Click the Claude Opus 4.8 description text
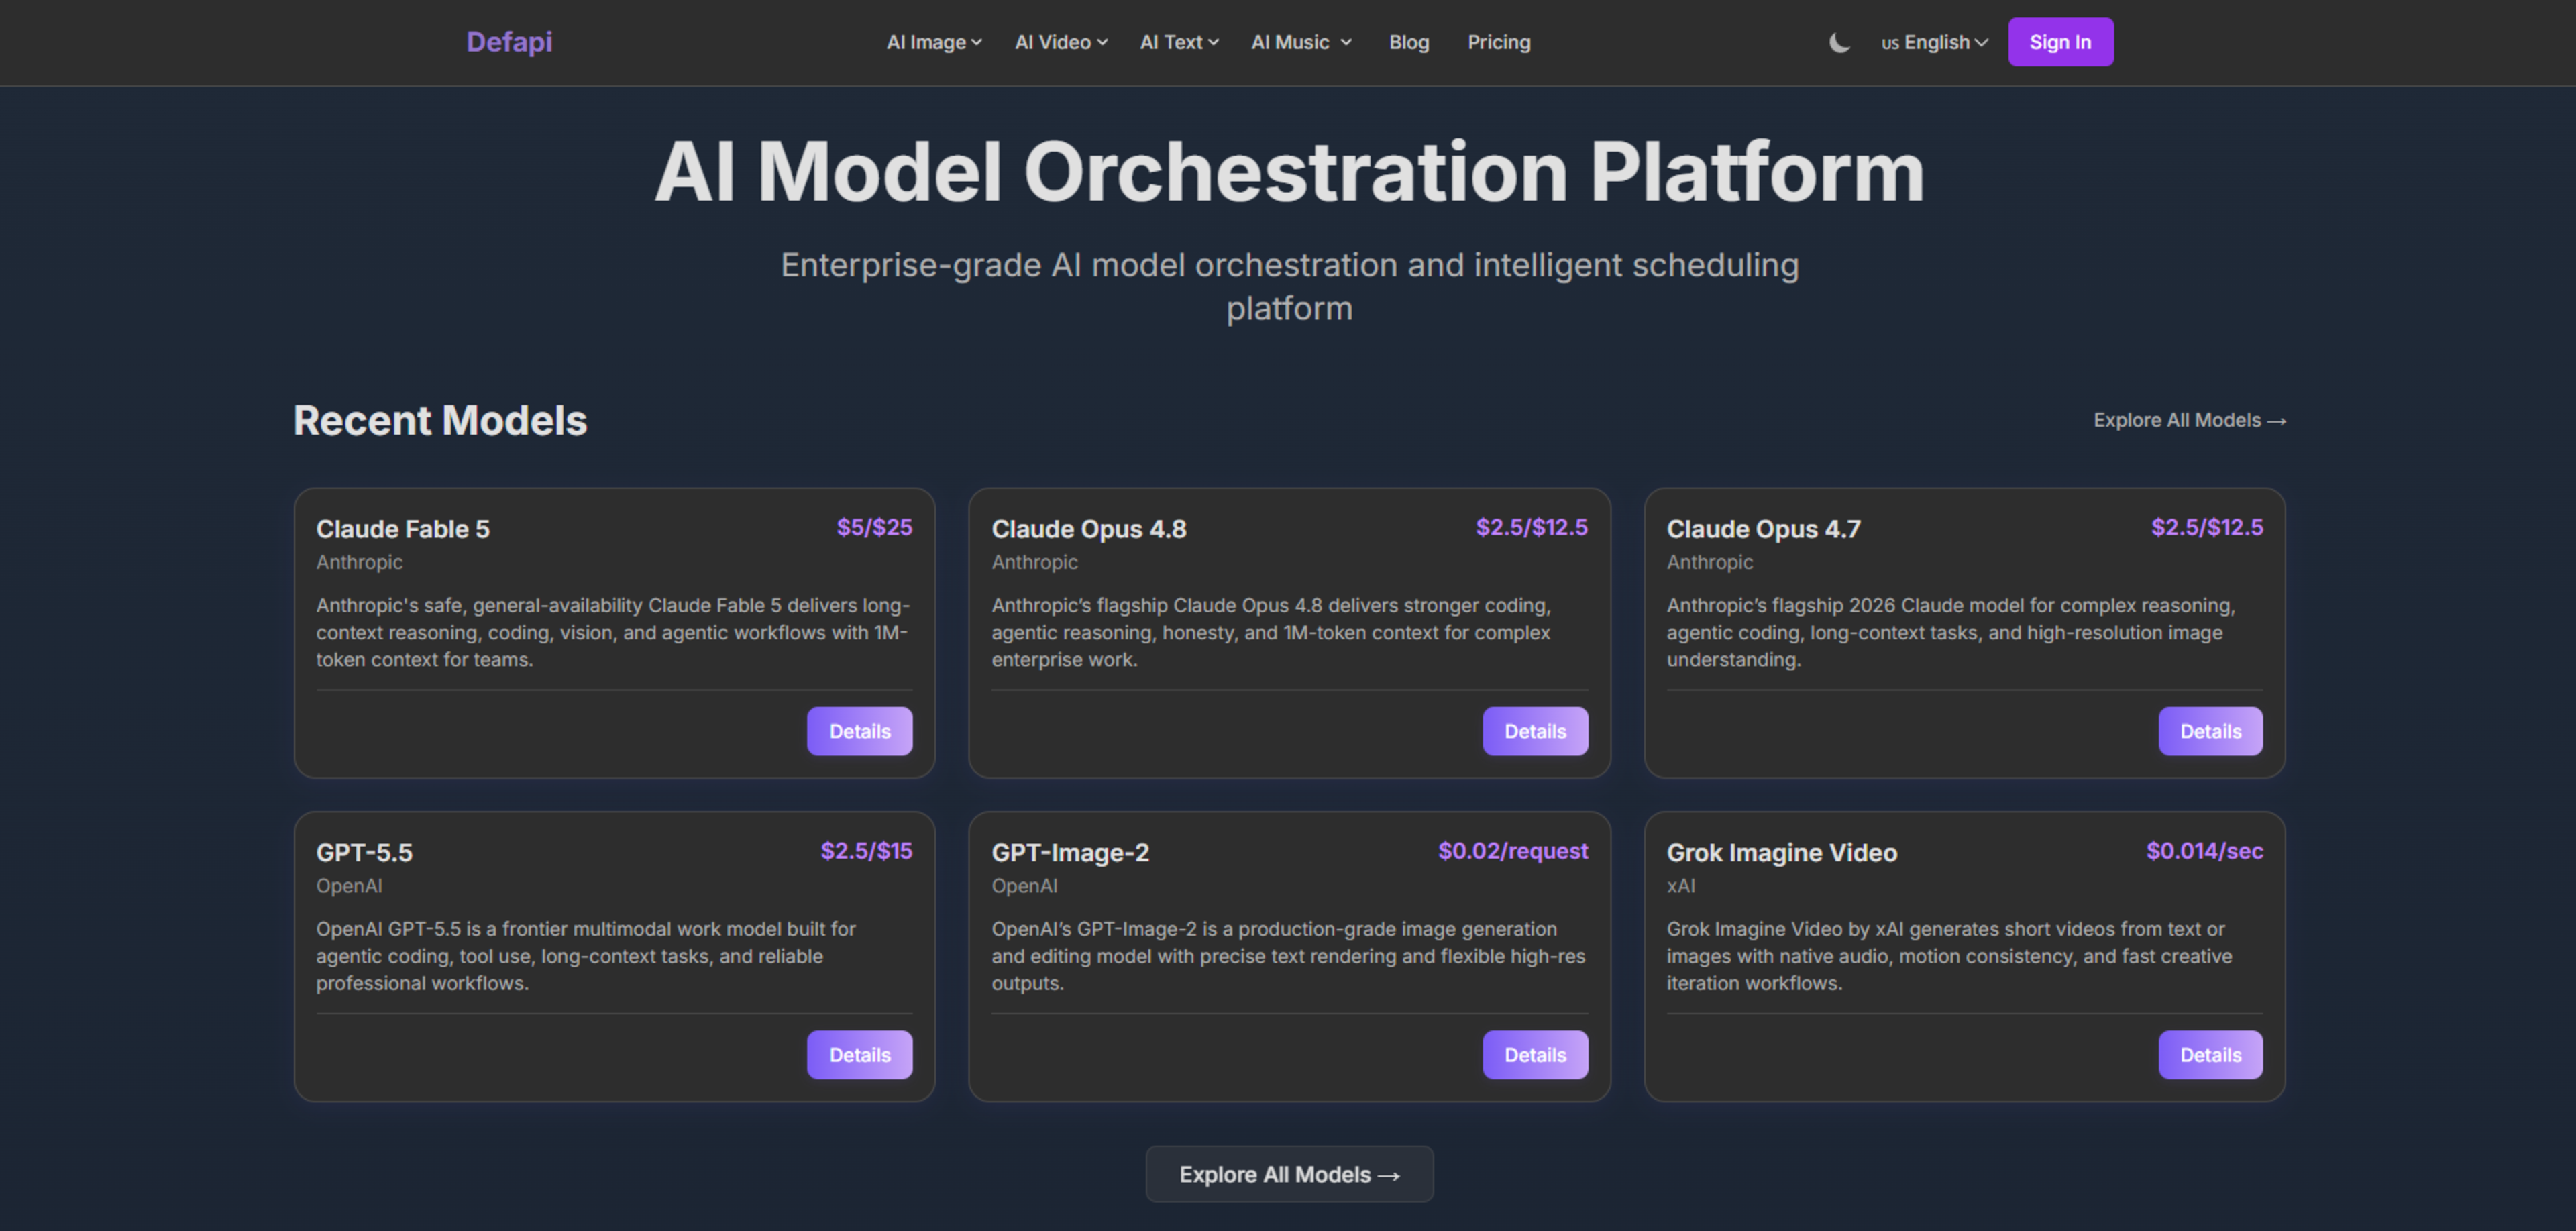 (1271, 632)
